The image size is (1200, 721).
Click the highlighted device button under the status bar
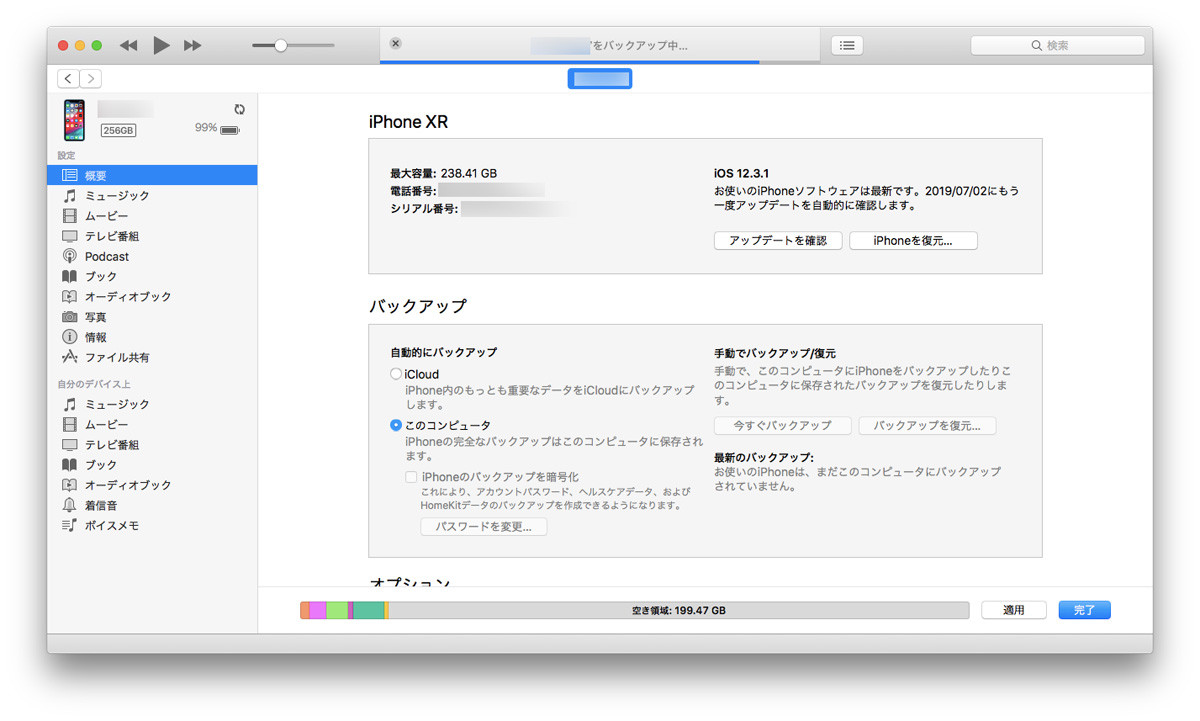[x=600, y=78]
